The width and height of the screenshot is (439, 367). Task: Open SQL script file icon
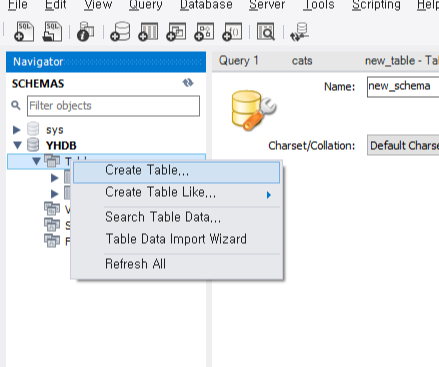52,32
